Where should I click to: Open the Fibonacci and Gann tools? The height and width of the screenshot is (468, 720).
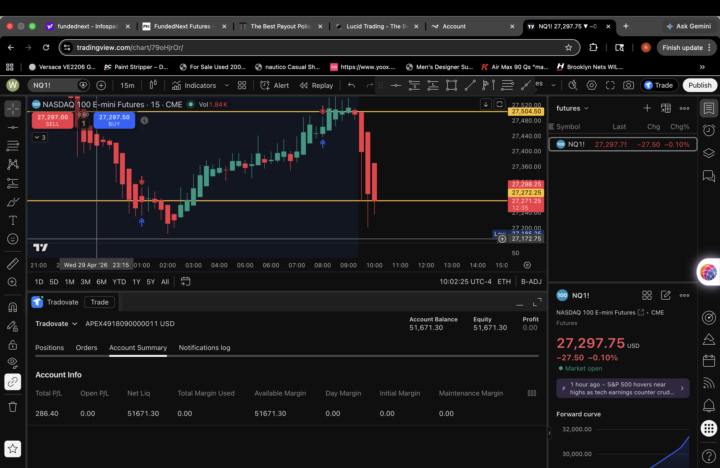point(12,146)
